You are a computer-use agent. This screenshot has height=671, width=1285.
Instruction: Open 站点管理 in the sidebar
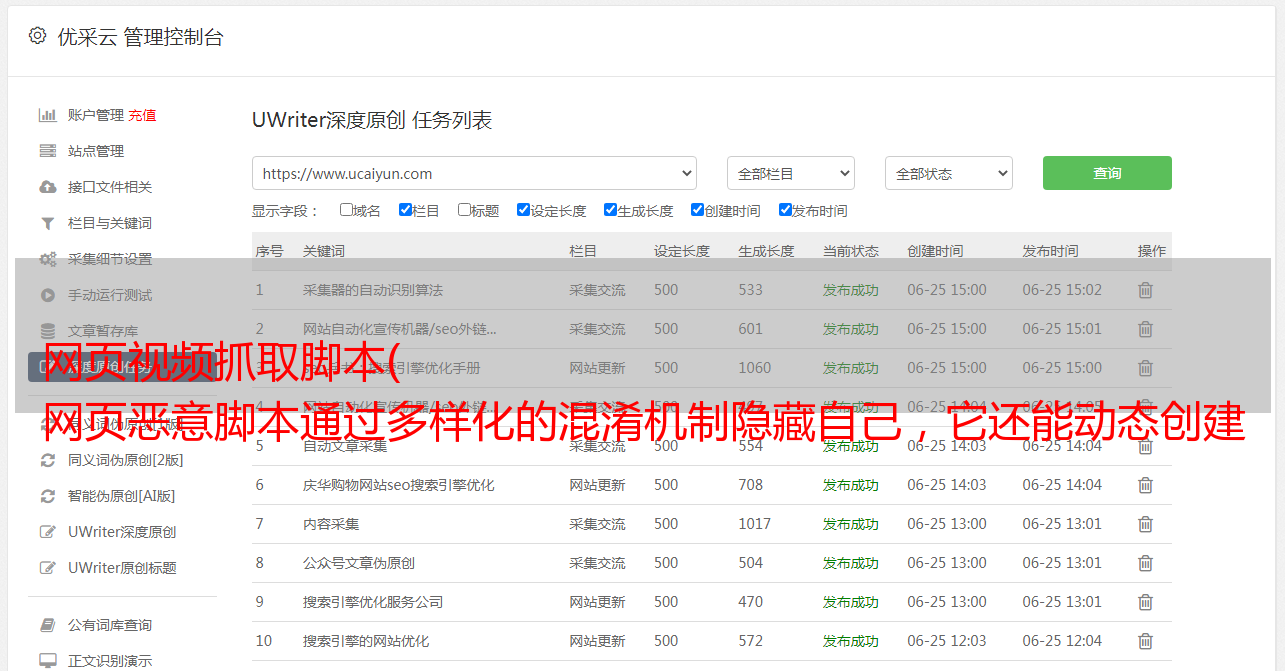point(96,151)
